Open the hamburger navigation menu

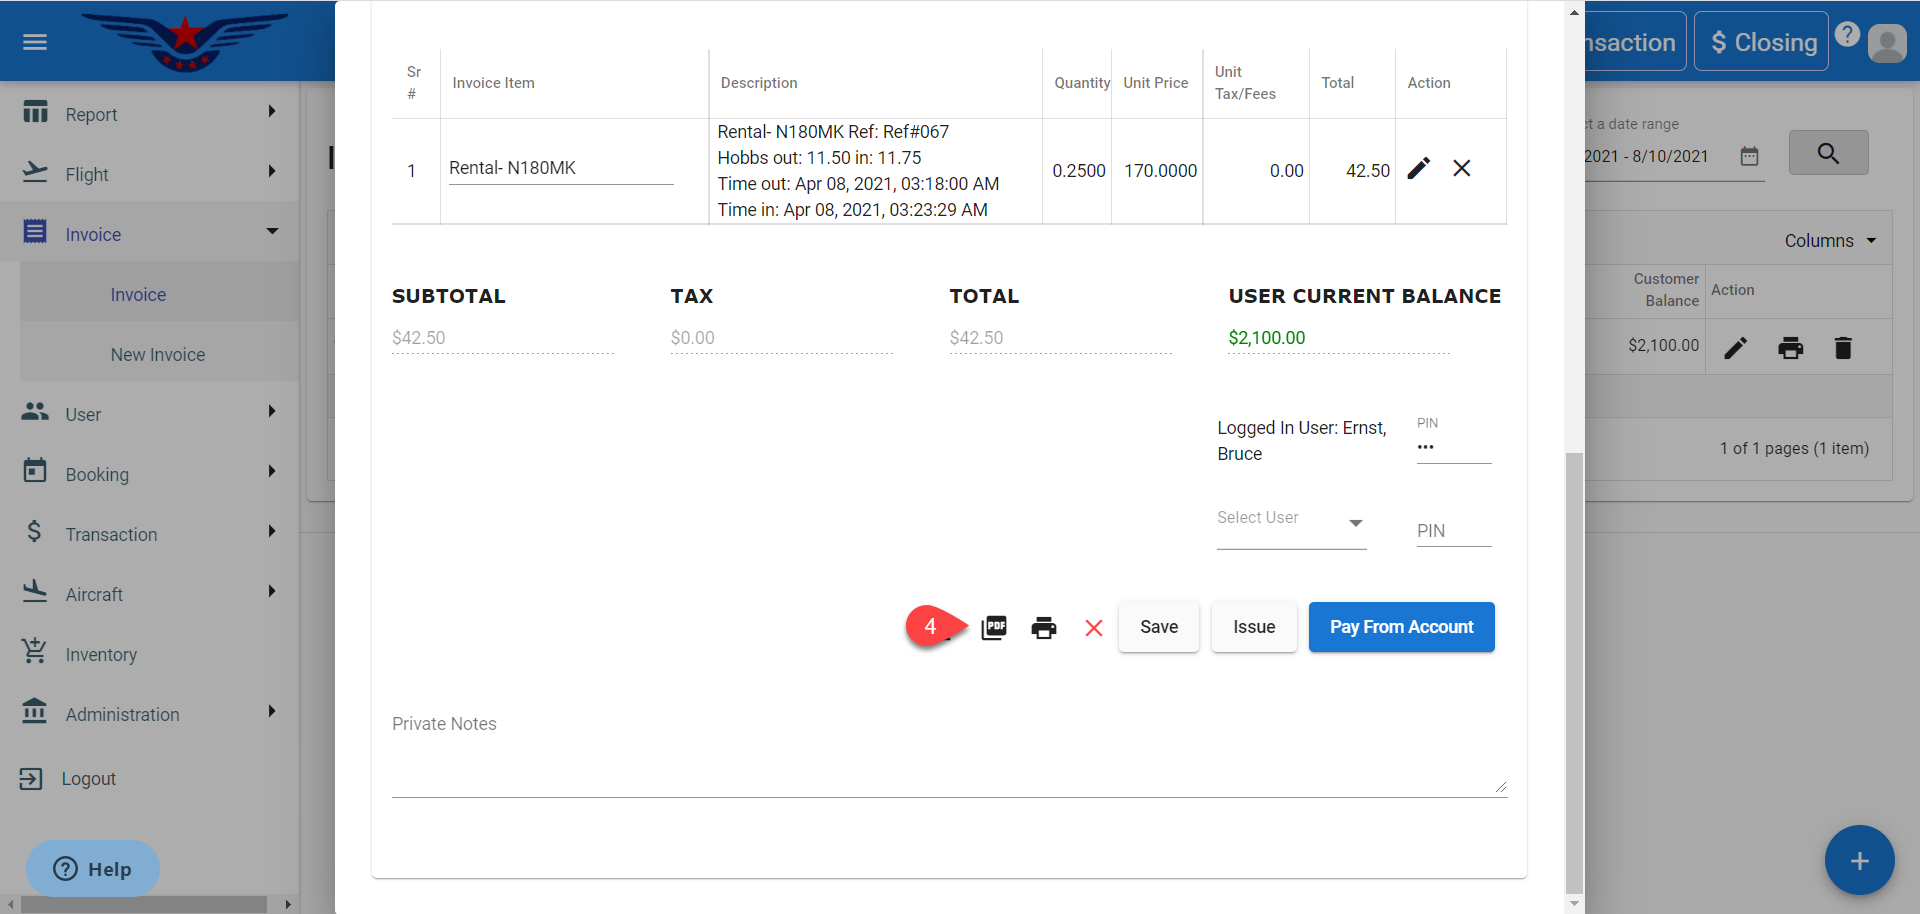coord(35,42)
